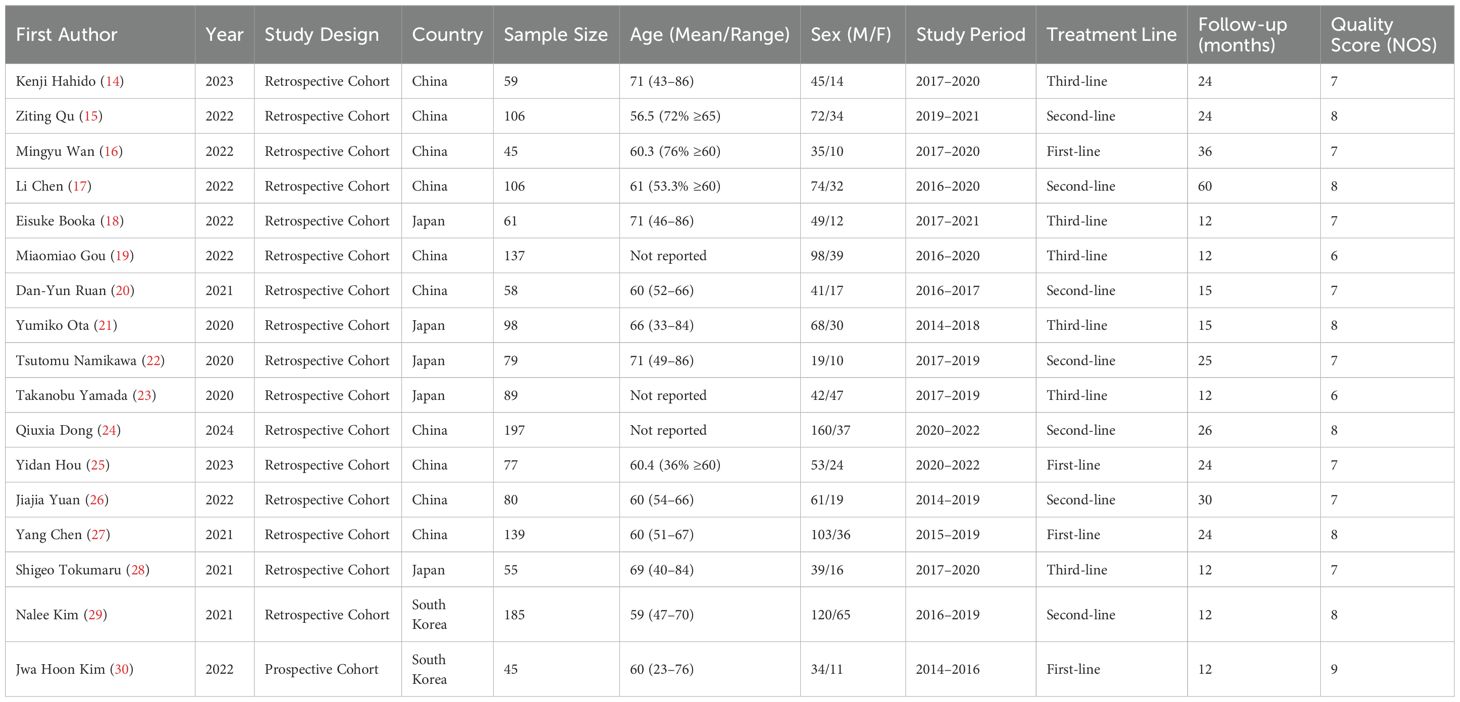Click the Prospective Cohort cell

(322, 669)
